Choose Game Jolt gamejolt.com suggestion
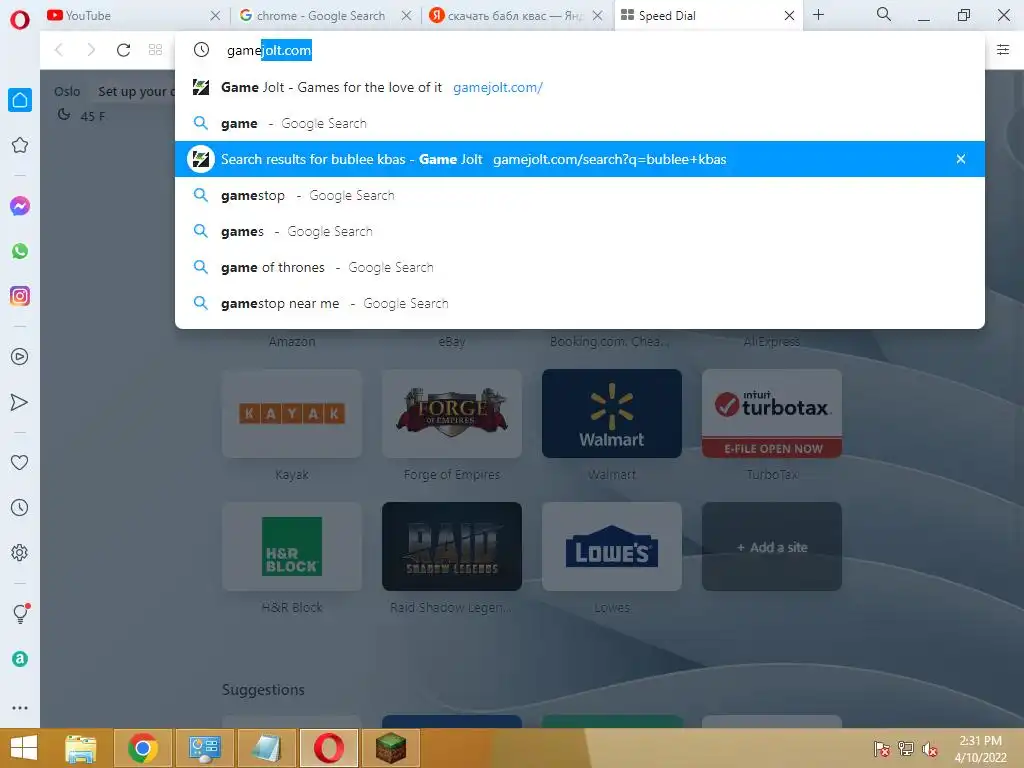Screen dimensions: 1024x768 [580, 87]
